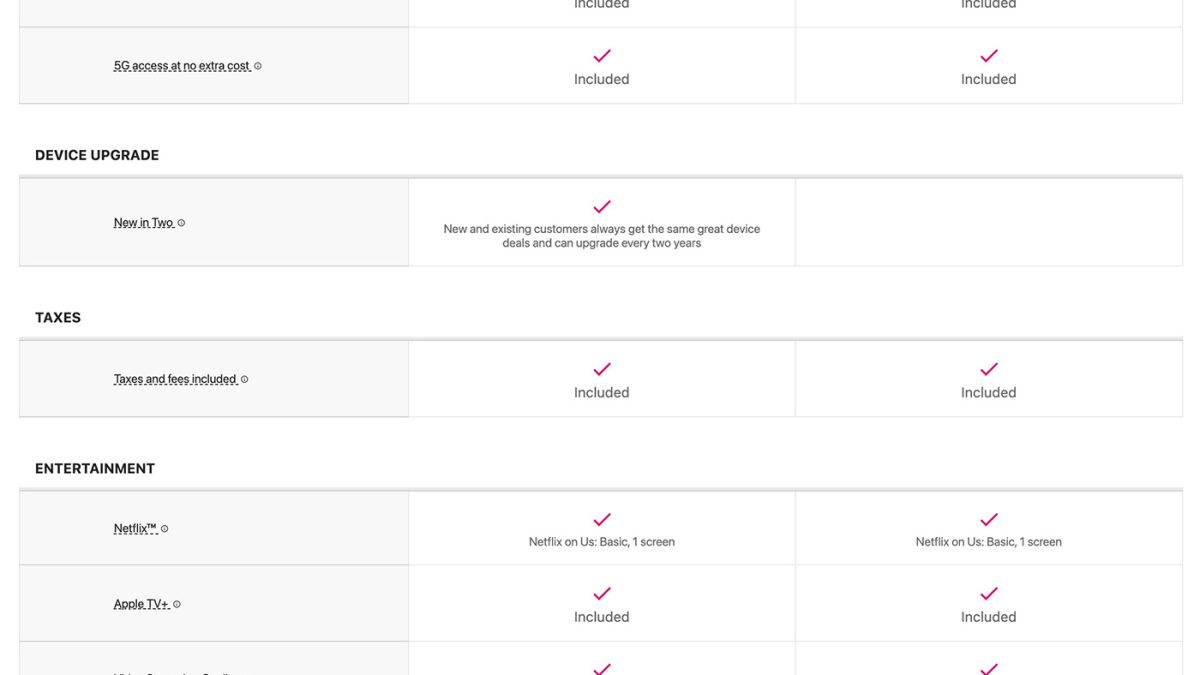Click the DEVICE UPGRADE section heading

[x=97, y=155]
